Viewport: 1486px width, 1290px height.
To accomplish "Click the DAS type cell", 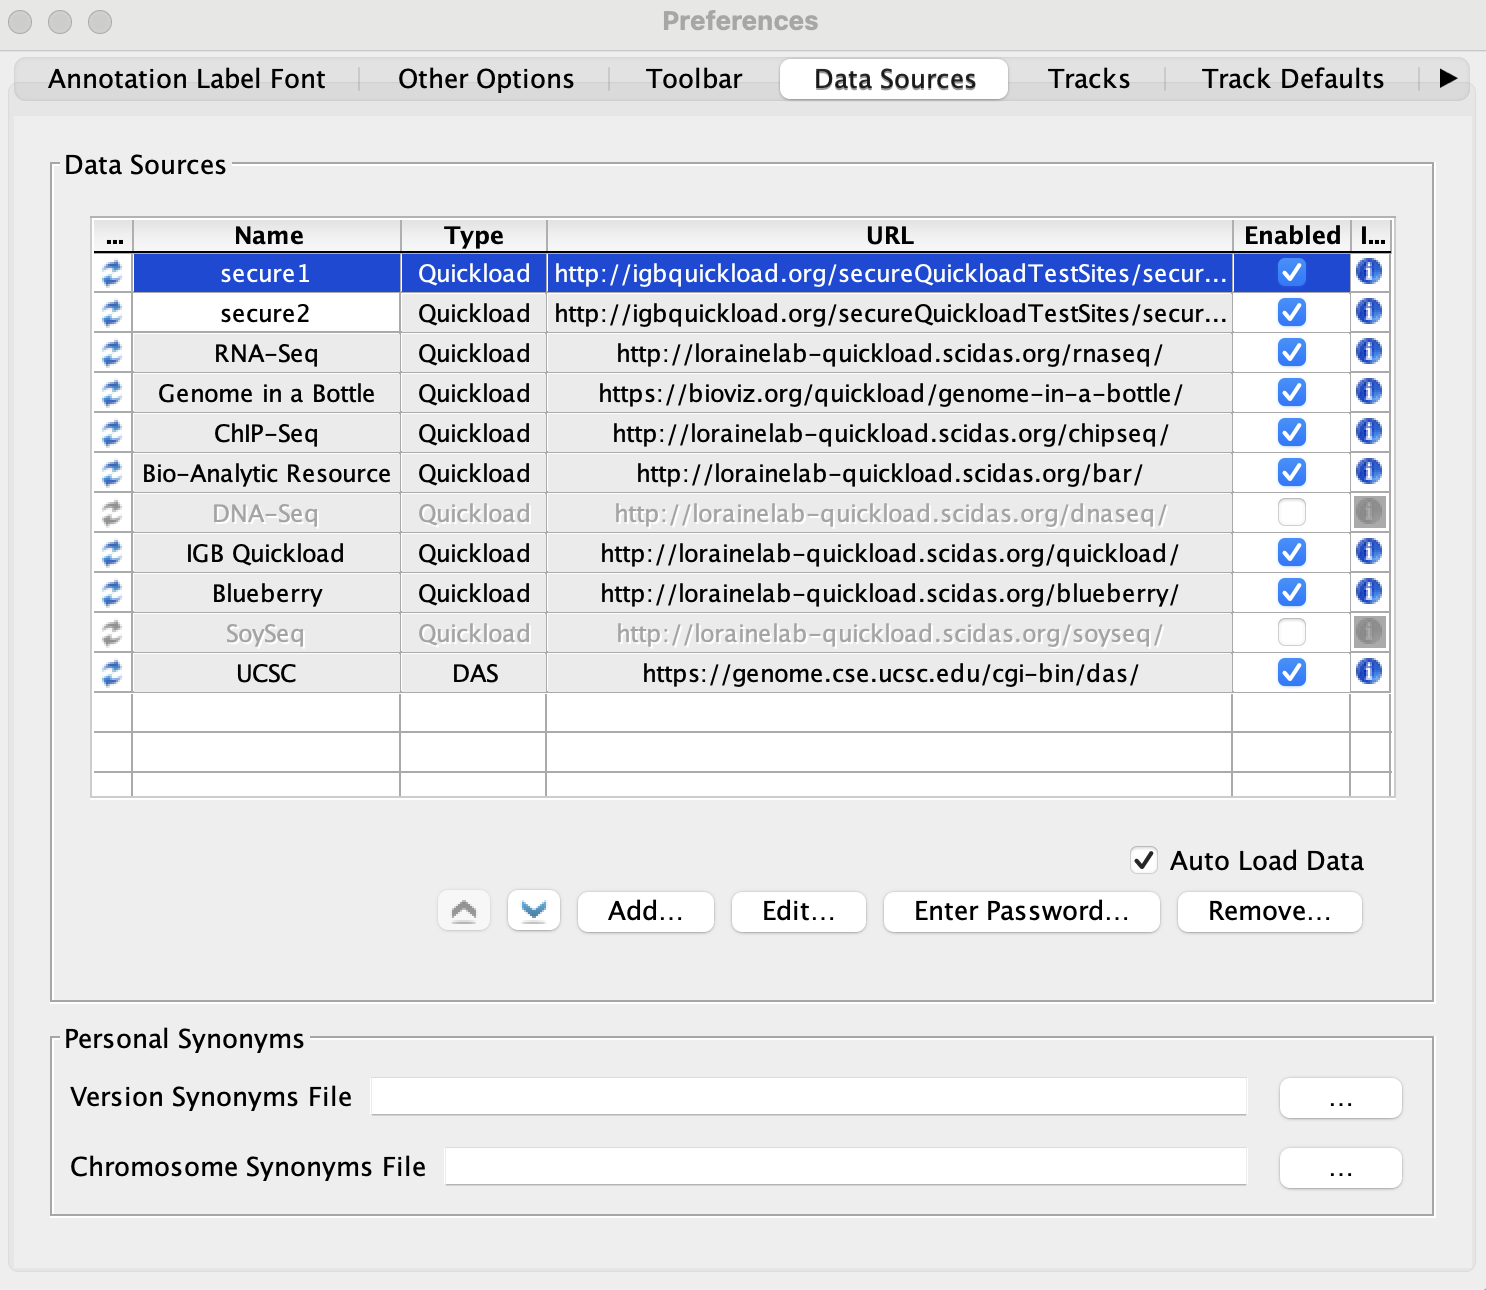I will coord(474,673).
